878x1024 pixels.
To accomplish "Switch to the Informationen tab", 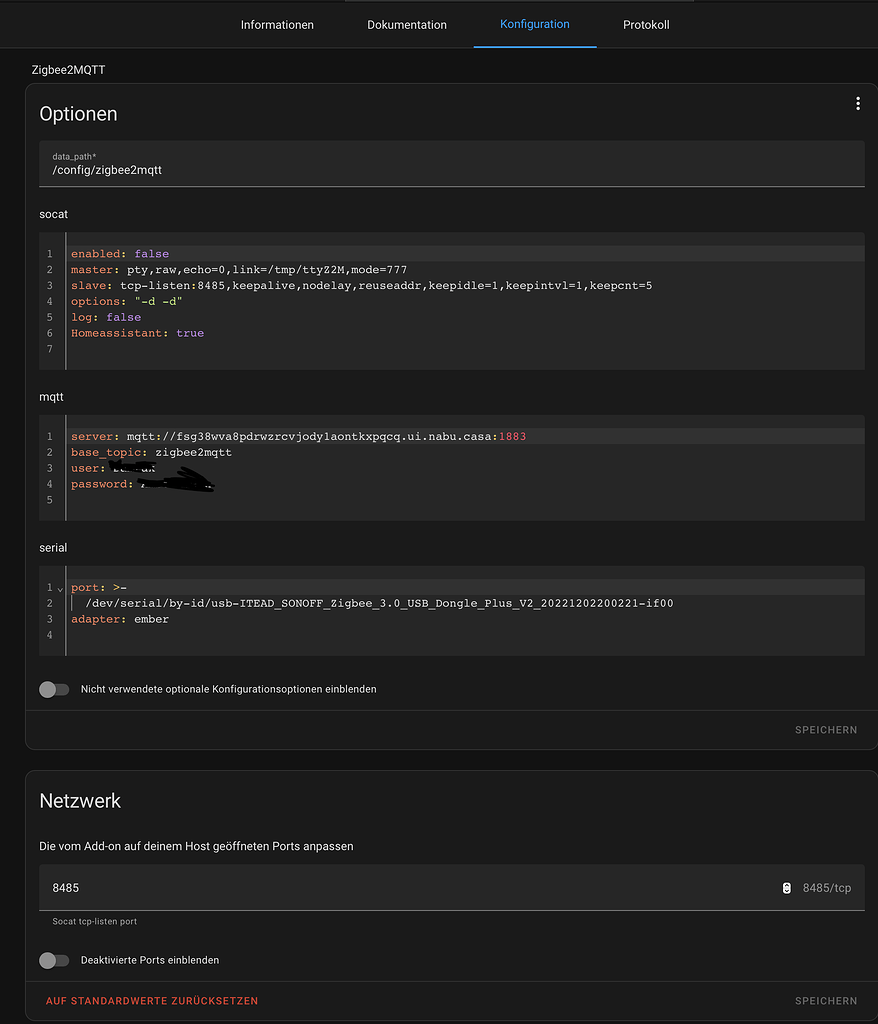I will [x=277, y=25].
